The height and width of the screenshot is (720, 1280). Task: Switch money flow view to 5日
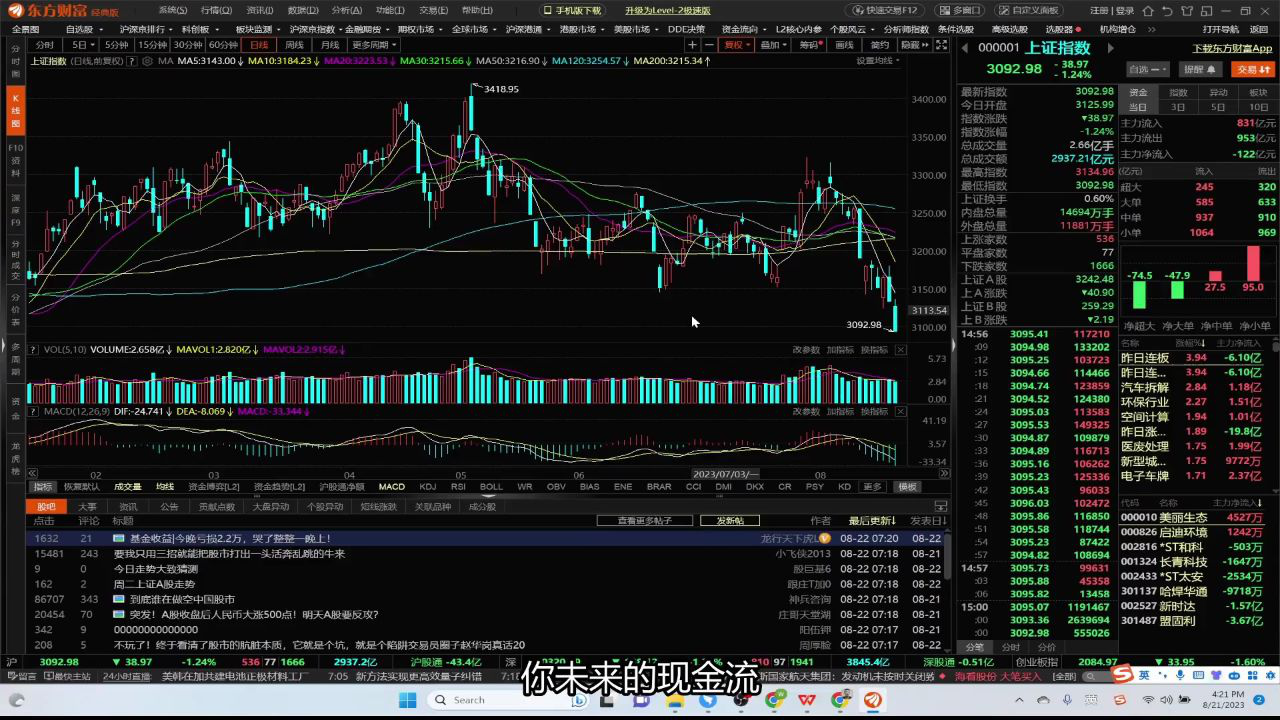(1217, 107)
